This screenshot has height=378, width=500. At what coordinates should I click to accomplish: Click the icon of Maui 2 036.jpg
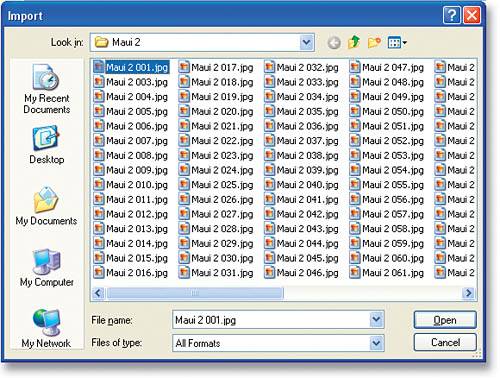pyautogui.click(x=269, y=126)
